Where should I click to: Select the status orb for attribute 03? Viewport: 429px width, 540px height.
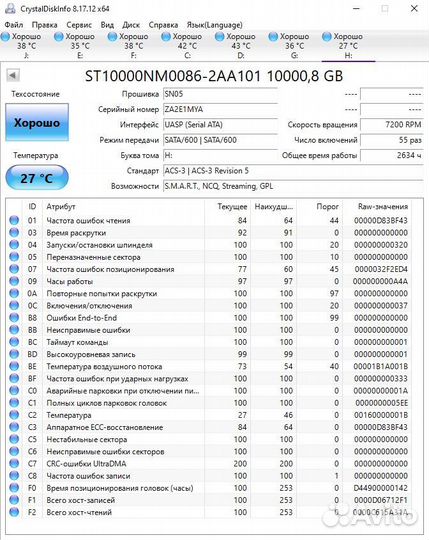coord(14,232)
